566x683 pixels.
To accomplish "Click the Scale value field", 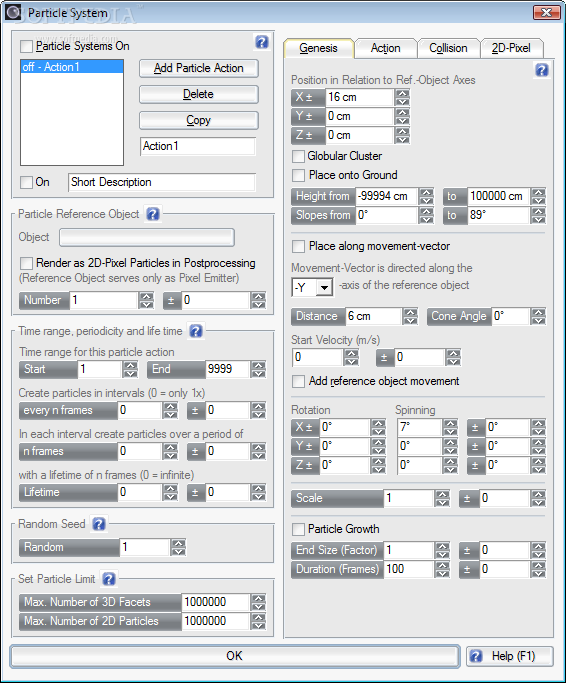I will pos(409,498).
